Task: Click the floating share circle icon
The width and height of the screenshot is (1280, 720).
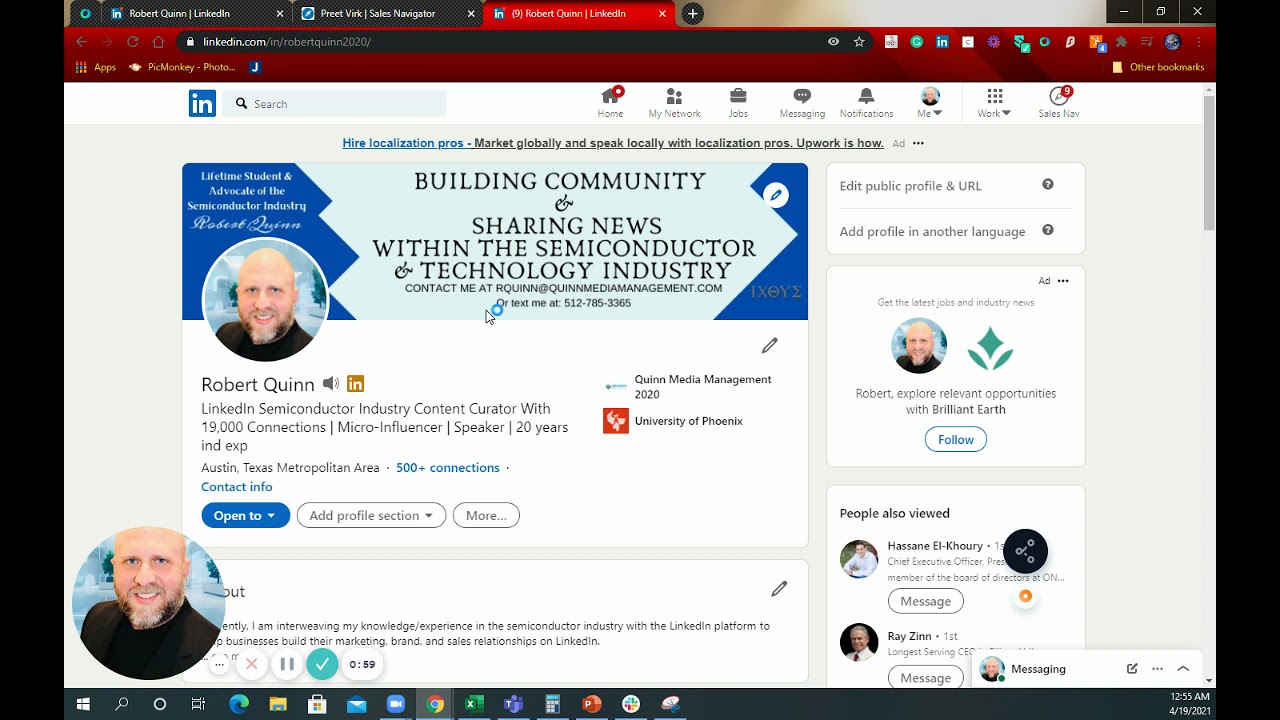Action: [1025, 551]
